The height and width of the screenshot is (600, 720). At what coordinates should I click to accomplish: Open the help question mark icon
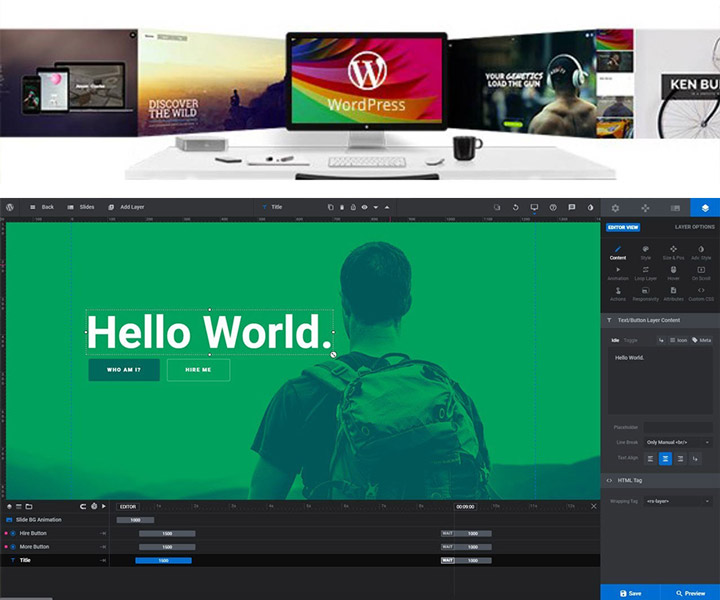(x=553, y=207)
